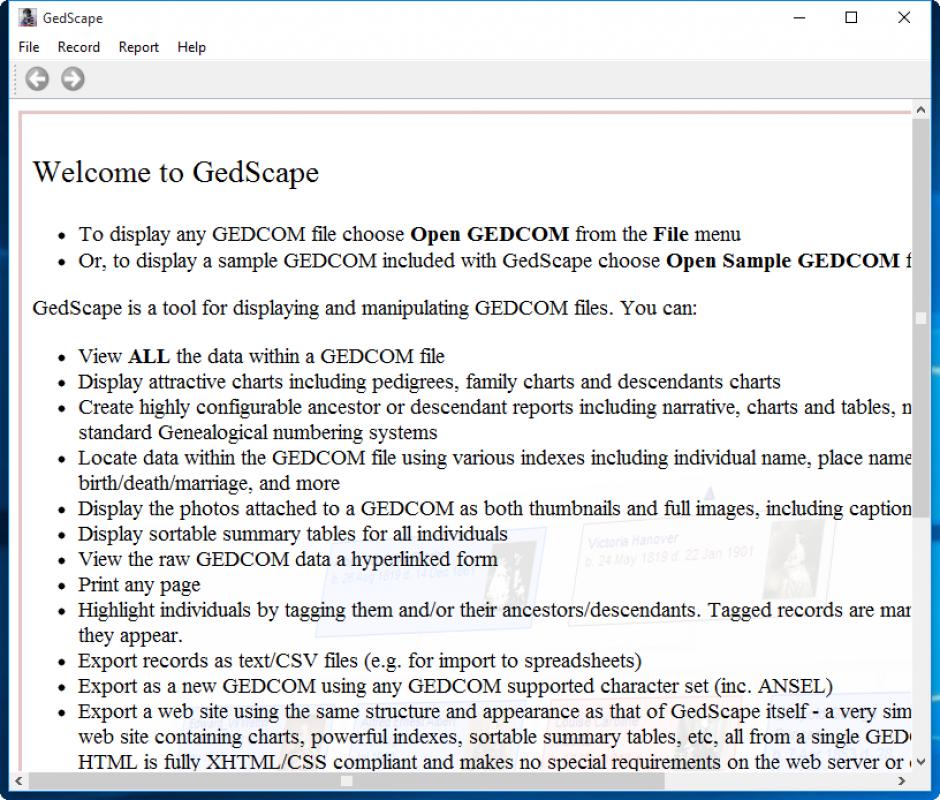Maximize the GedScape window
Viewport: 940px width, 800px height.
pyautogui.click(x=851, y=18)
